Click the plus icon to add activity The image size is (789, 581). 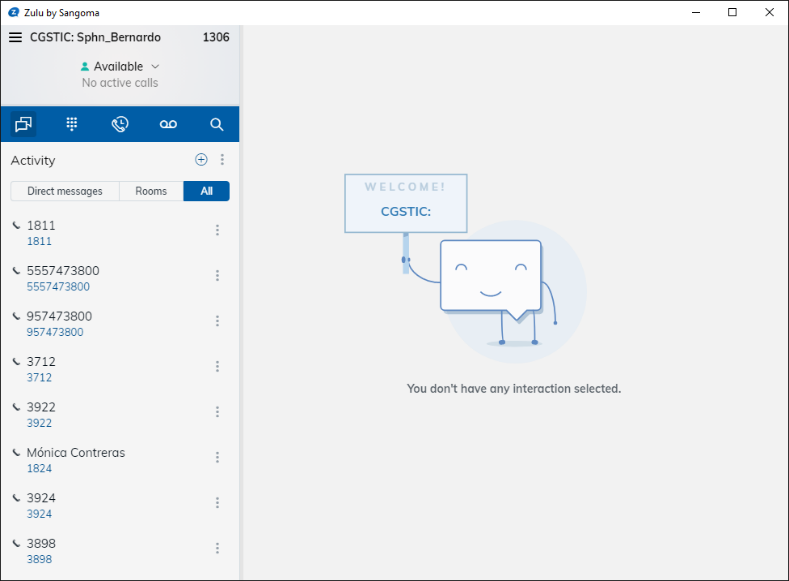coord(201,160)
